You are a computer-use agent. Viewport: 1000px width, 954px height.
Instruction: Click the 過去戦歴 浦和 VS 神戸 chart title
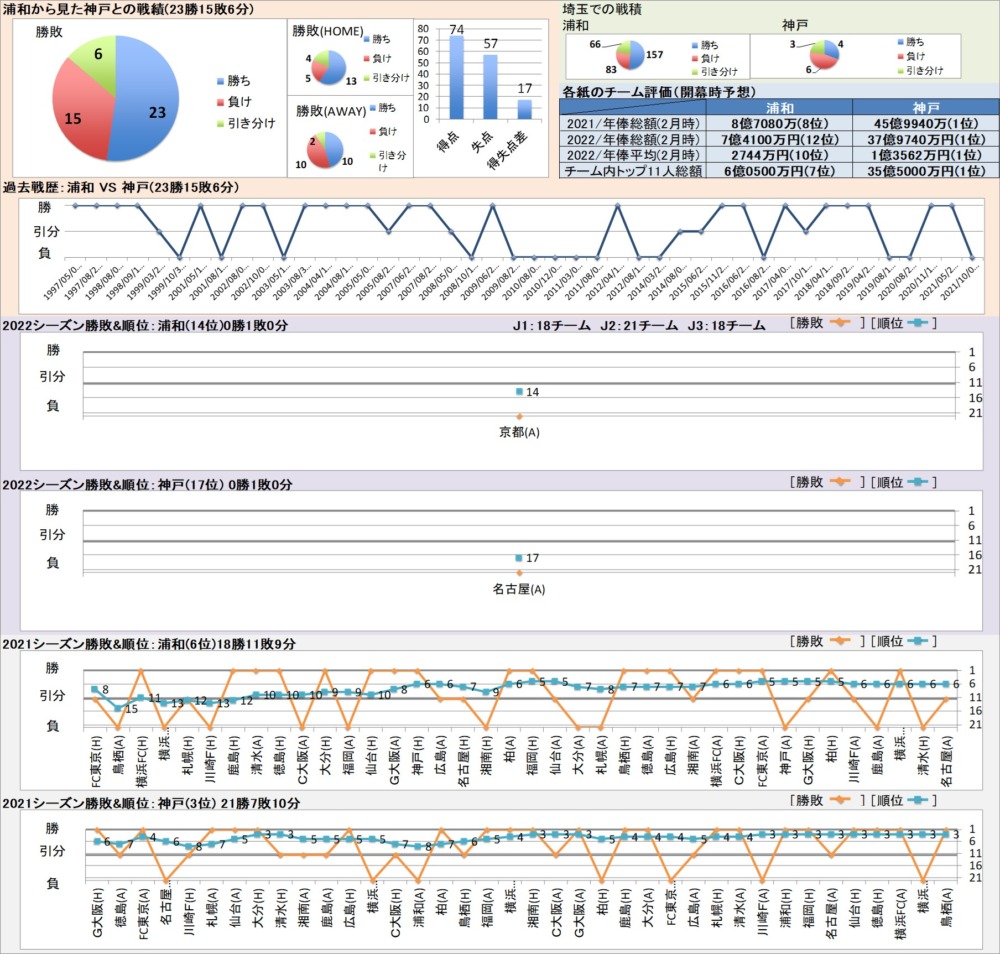click(x=121, y=188)
